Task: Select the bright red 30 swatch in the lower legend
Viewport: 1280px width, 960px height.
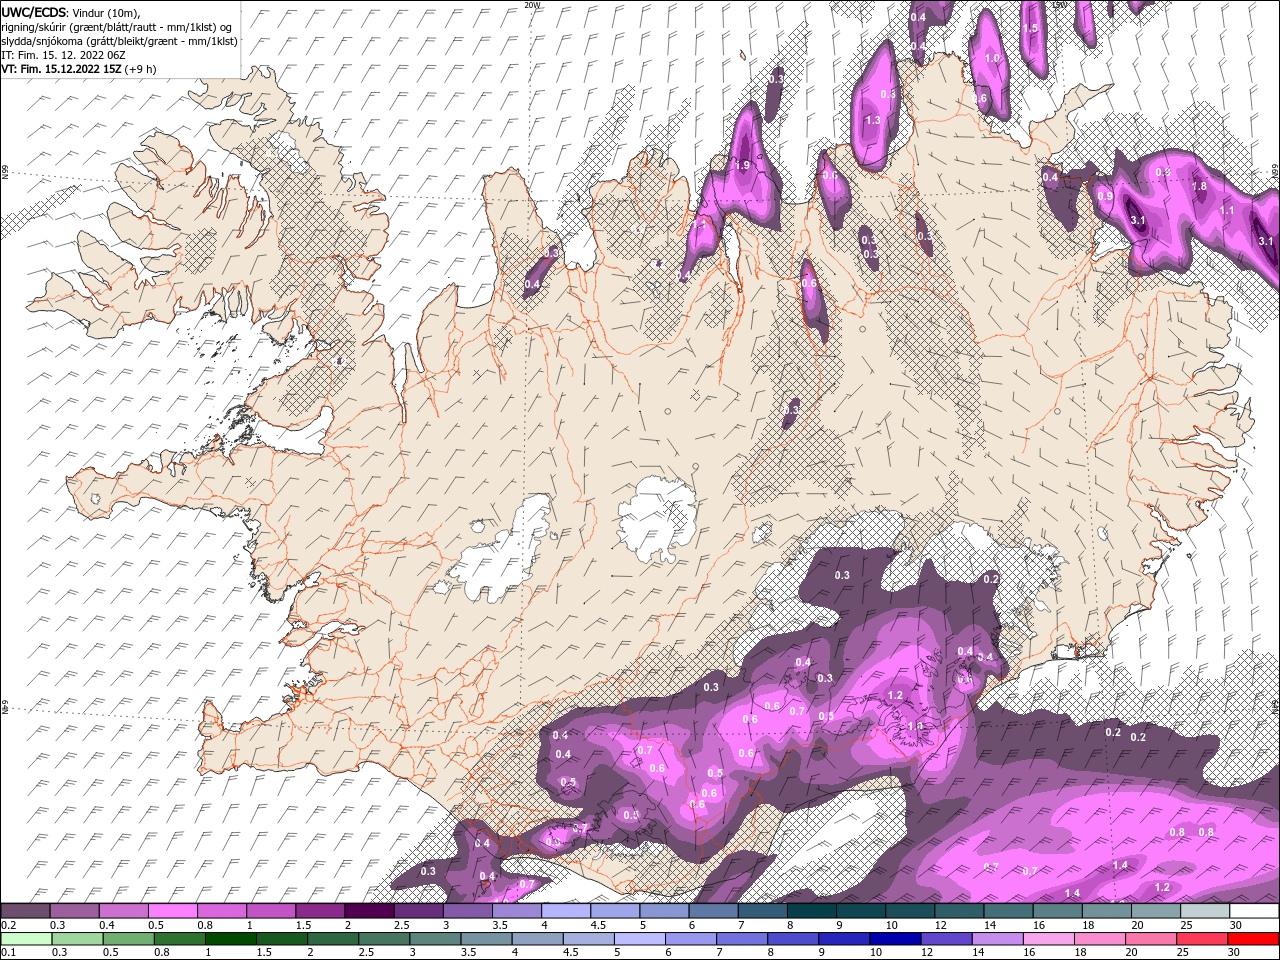Action: pos(1252,939)
